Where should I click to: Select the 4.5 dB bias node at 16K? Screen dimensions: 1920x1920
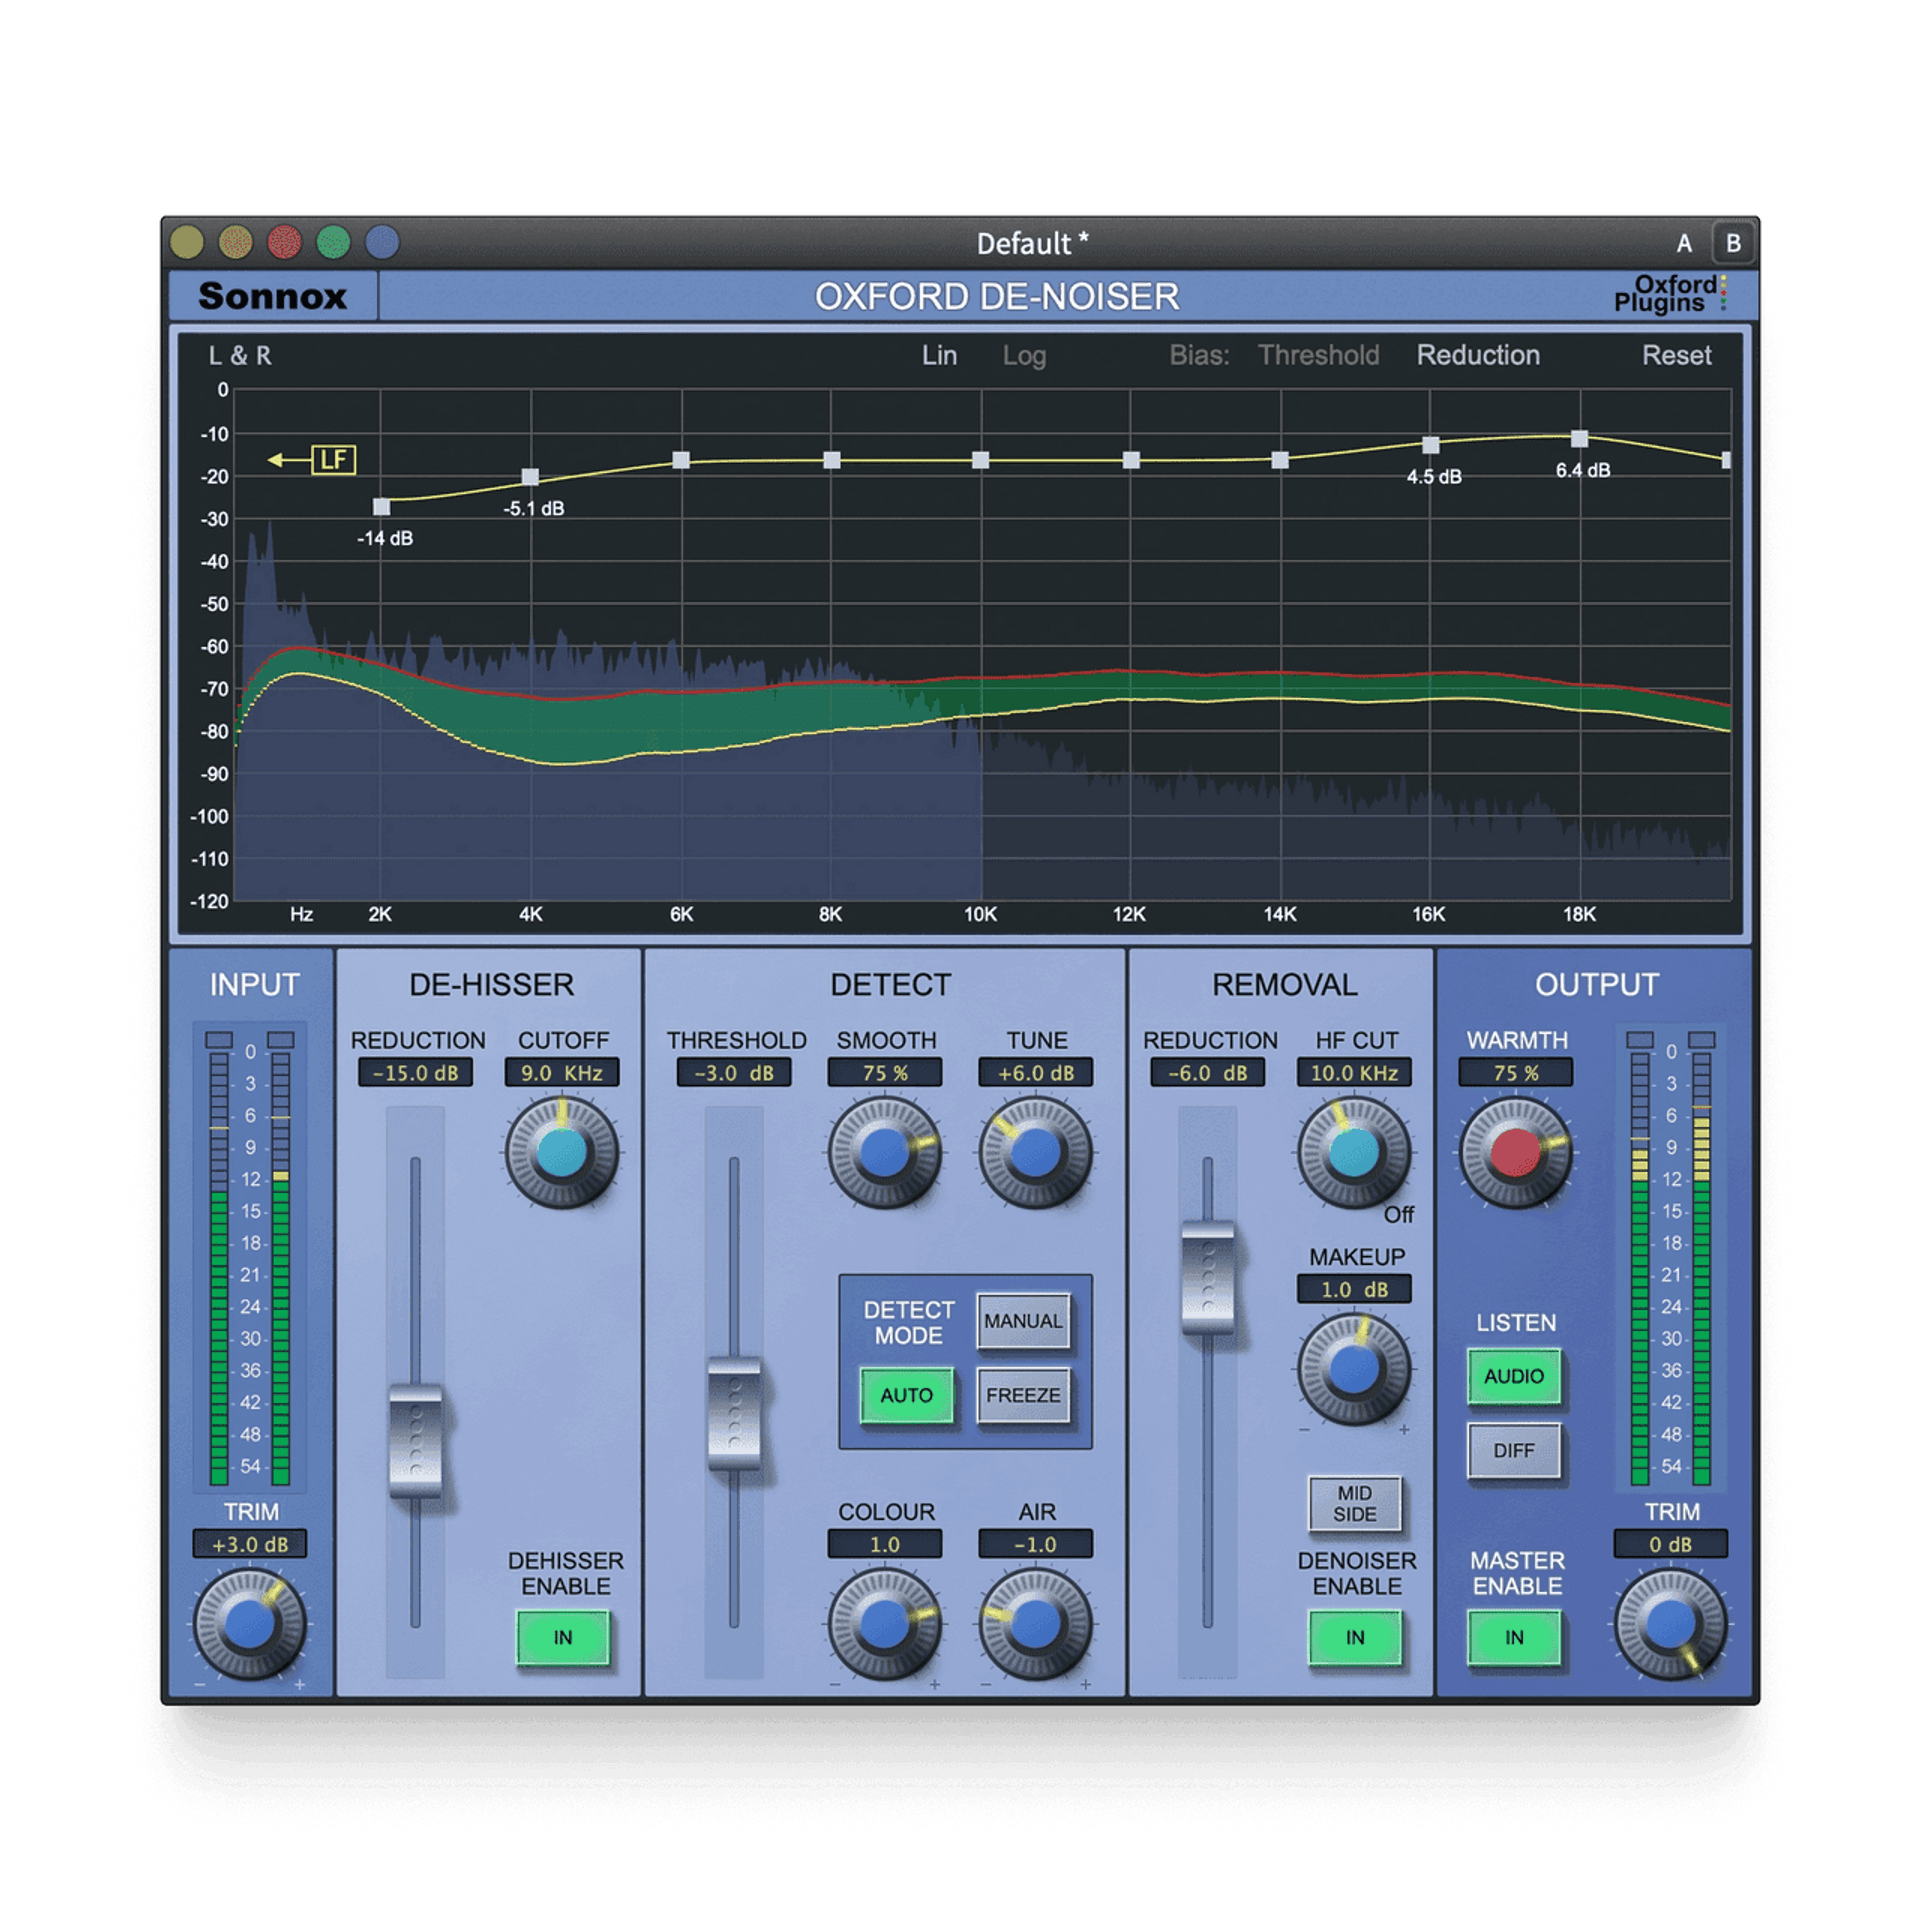pos(1431,445)
